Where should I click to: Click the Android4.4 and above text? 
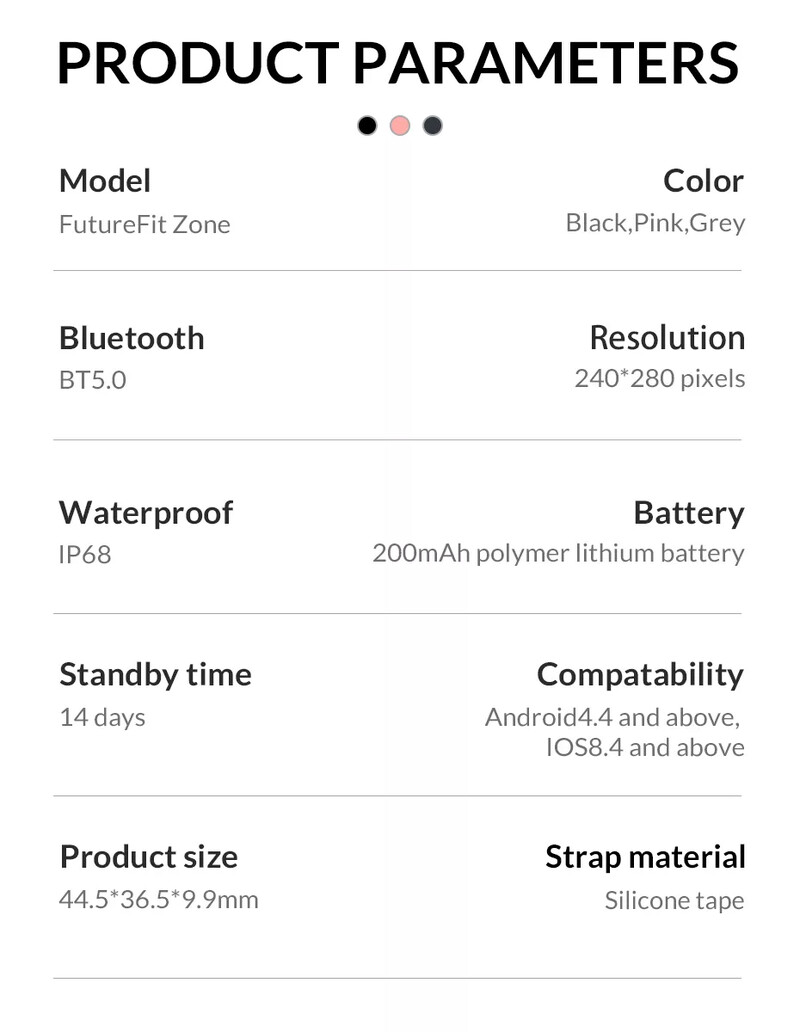[x=612, y=717]
